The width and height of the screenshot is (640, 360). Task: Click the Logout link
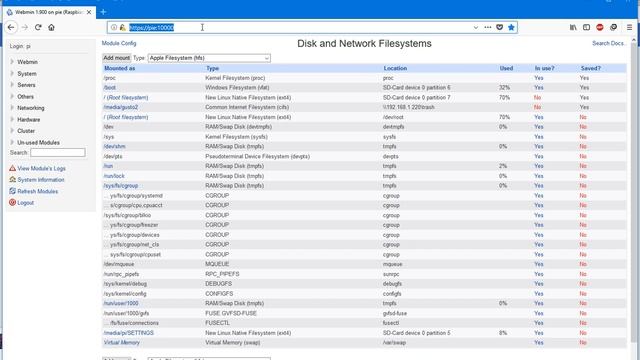click(26, 202)
